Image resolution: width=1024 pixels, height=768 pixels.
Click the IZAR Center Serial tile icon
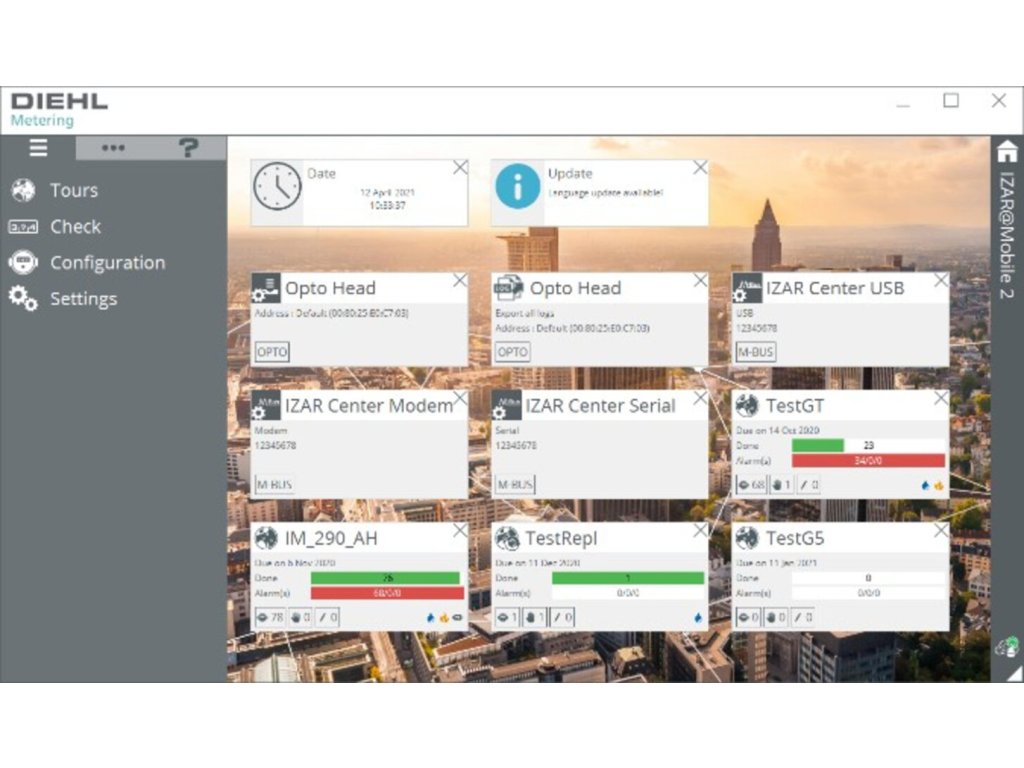tap(507, 406)
